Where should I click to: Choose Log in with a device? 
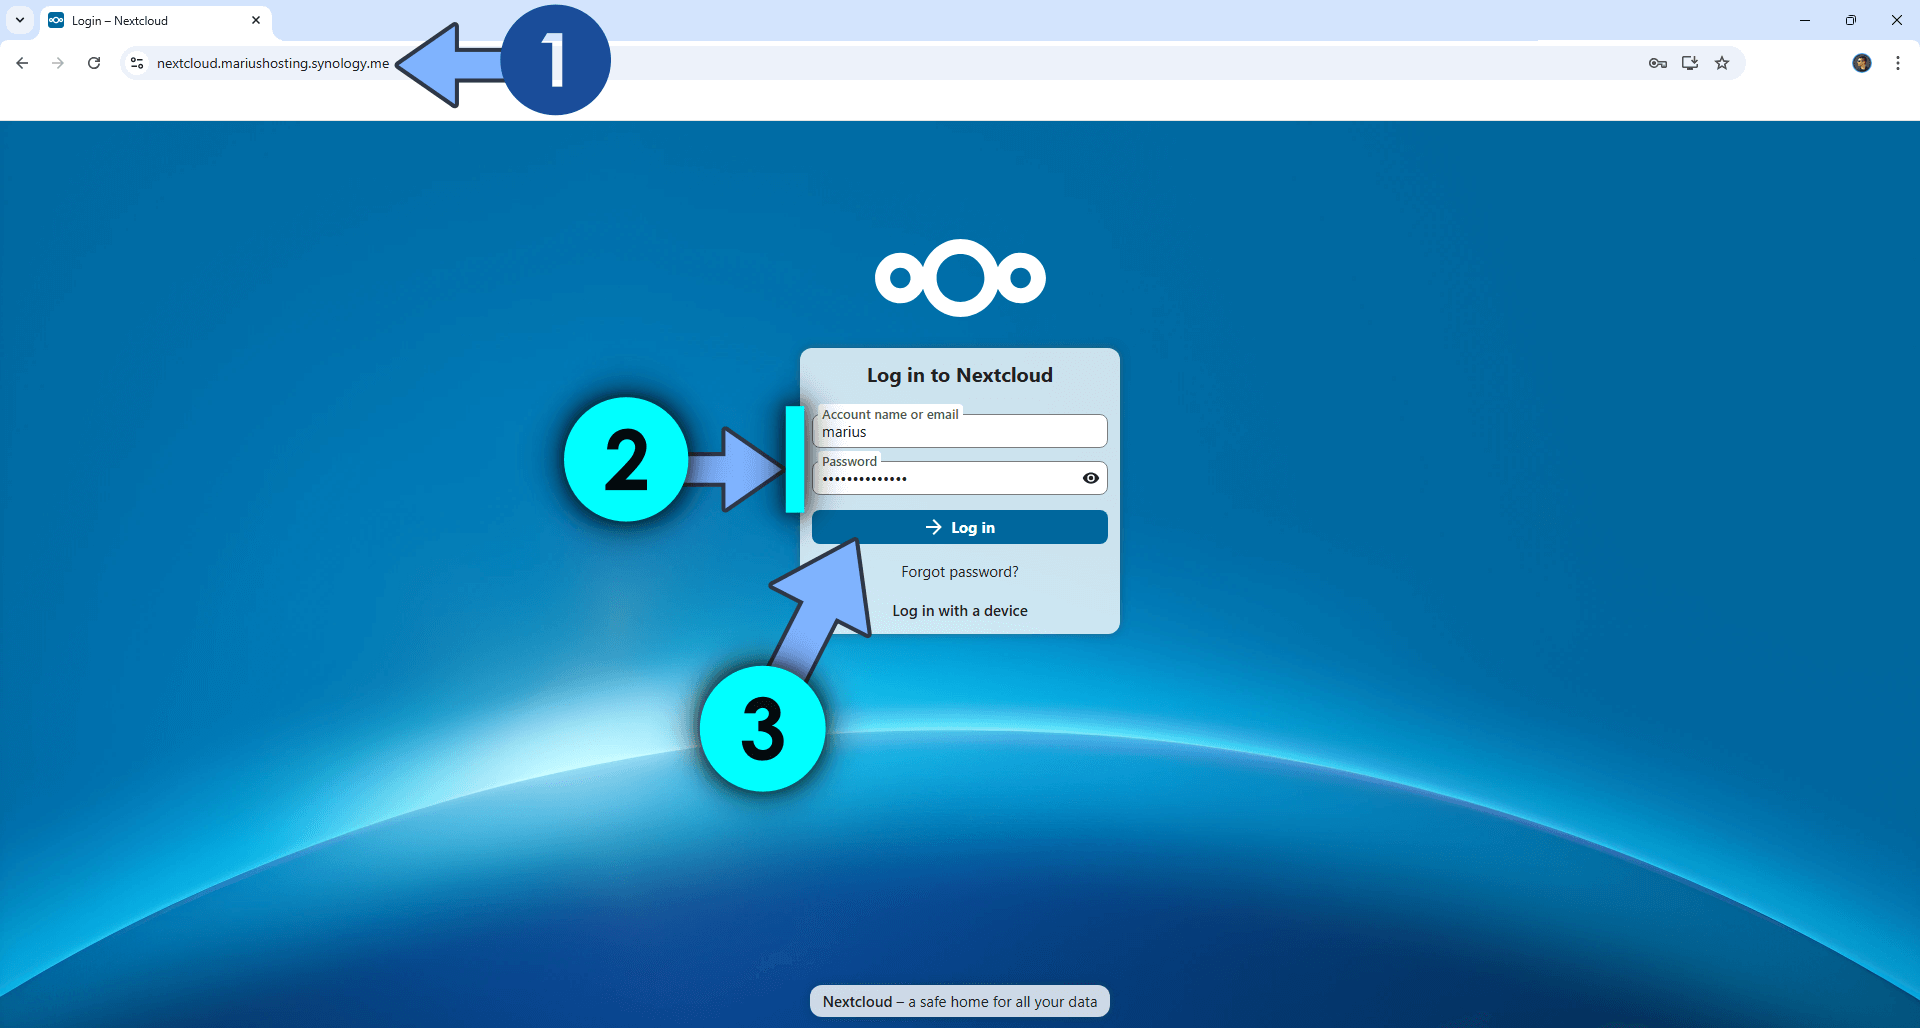point(960,611)
